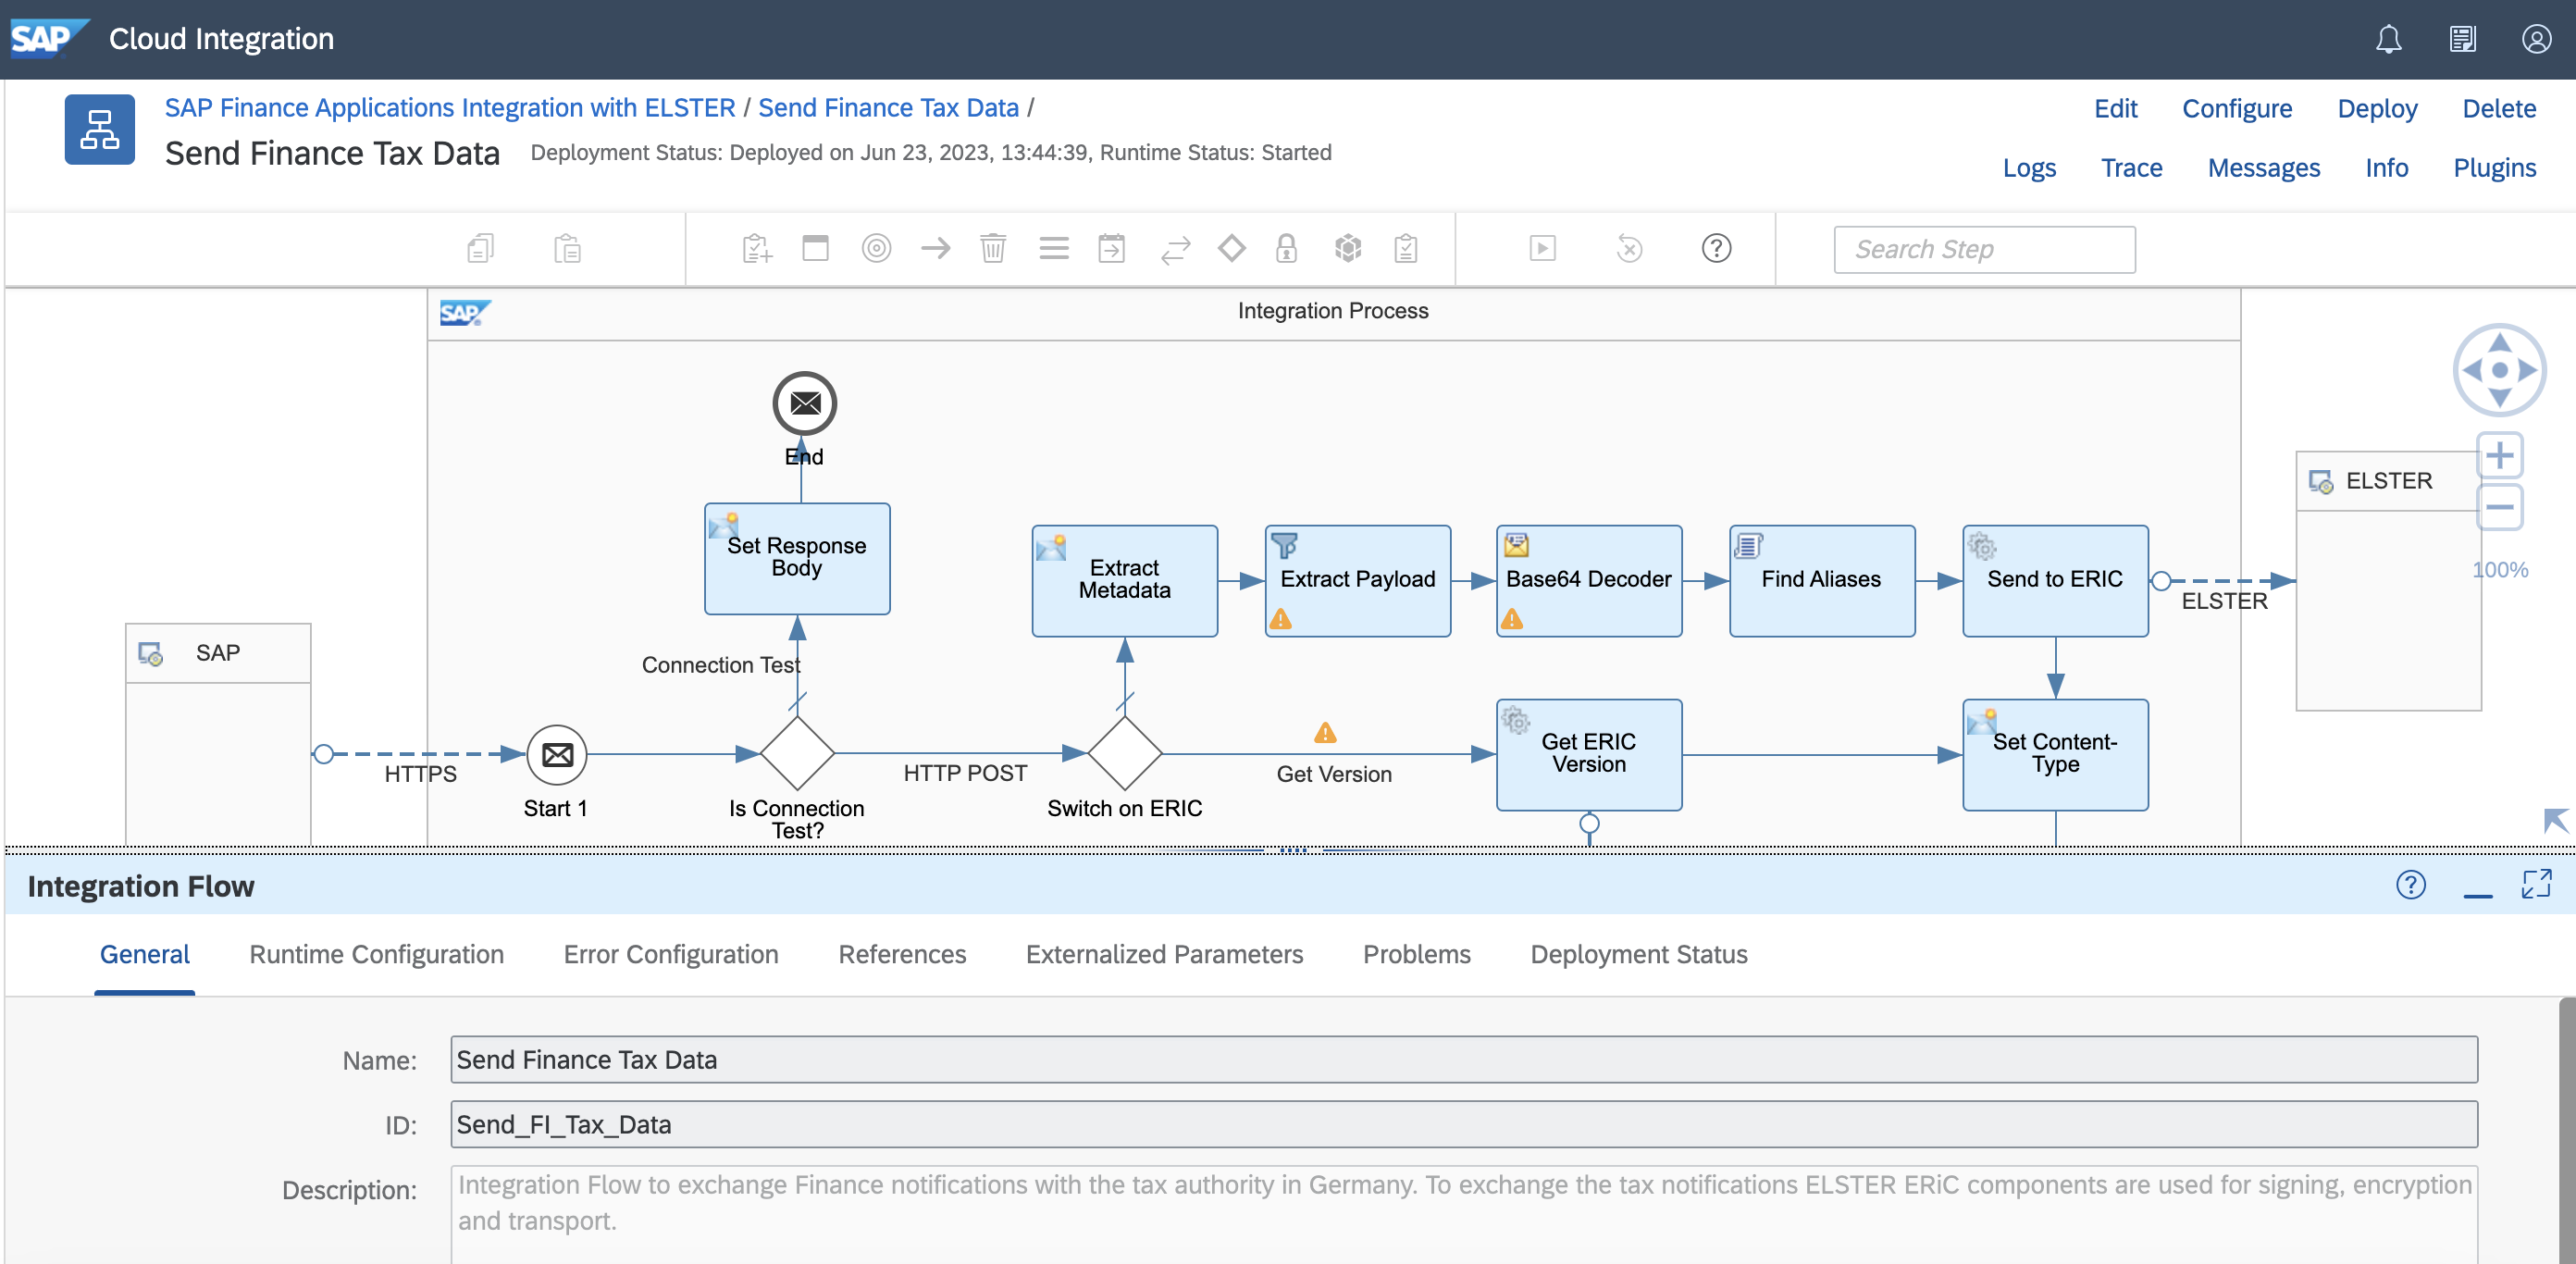This screenshot has width=2576, height=1264.
Task: Click the clear simulation icon
Action: [1629, 248]
